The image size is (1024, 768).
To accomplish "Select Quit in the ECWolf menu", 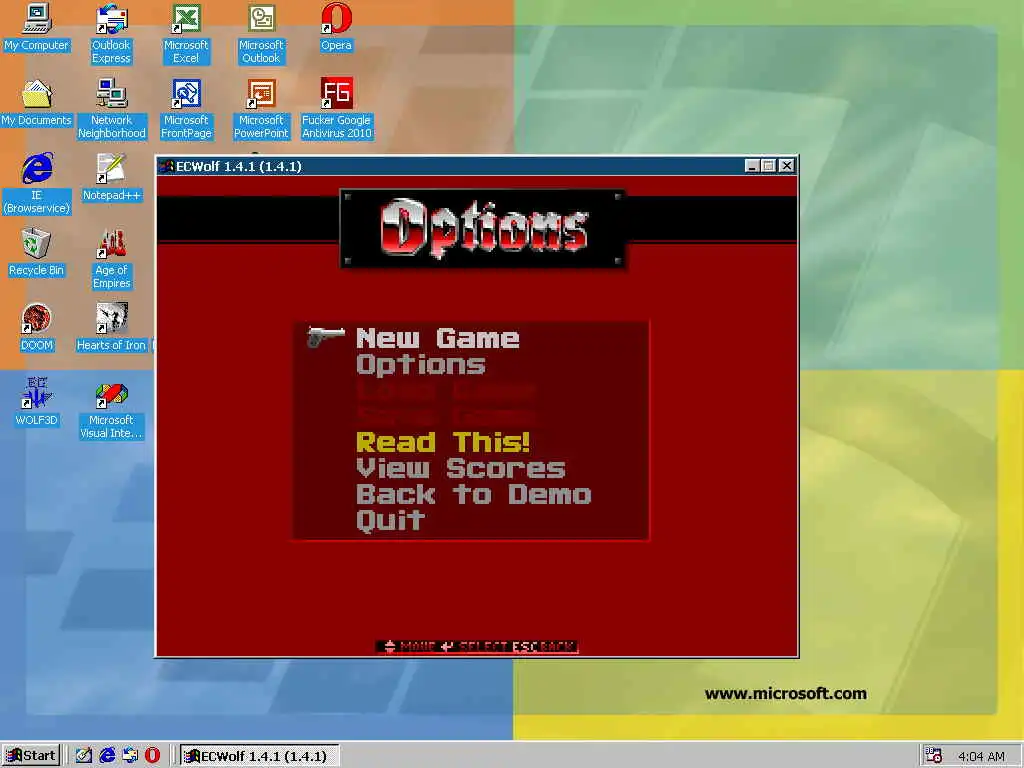I will (x=391, y=520).
